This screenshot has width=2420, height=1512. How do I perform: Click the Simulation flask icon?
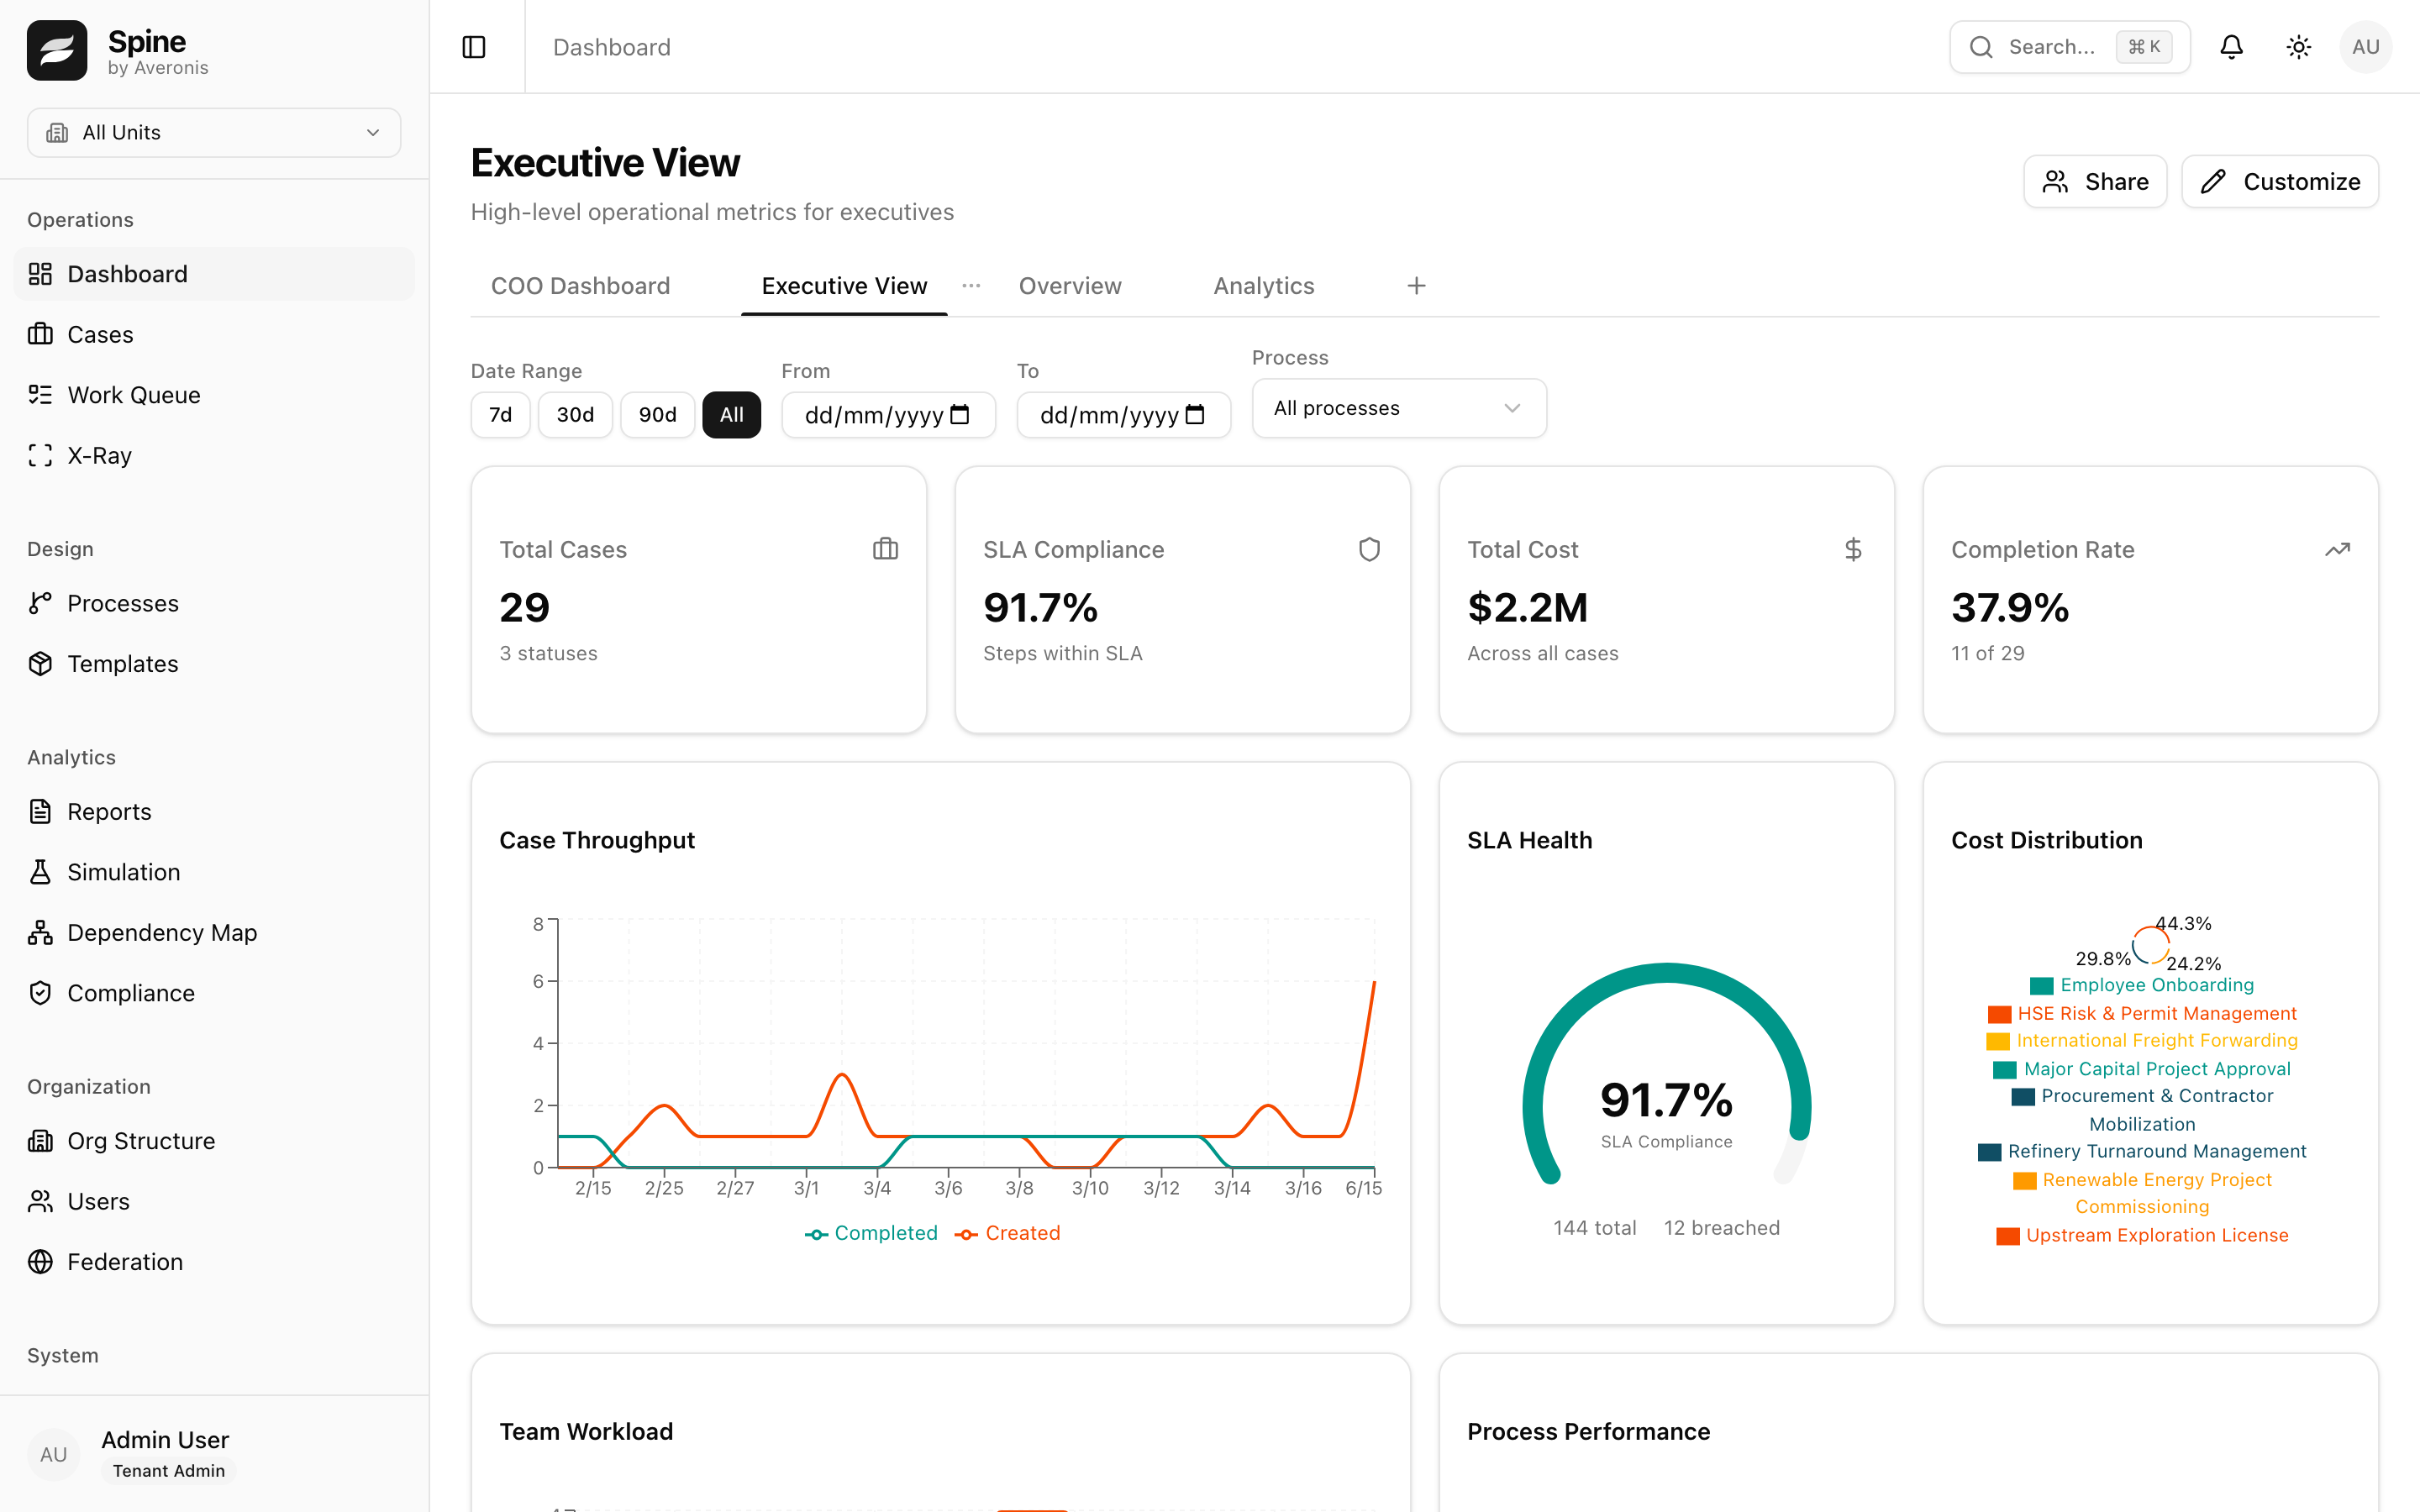[40, 872]
